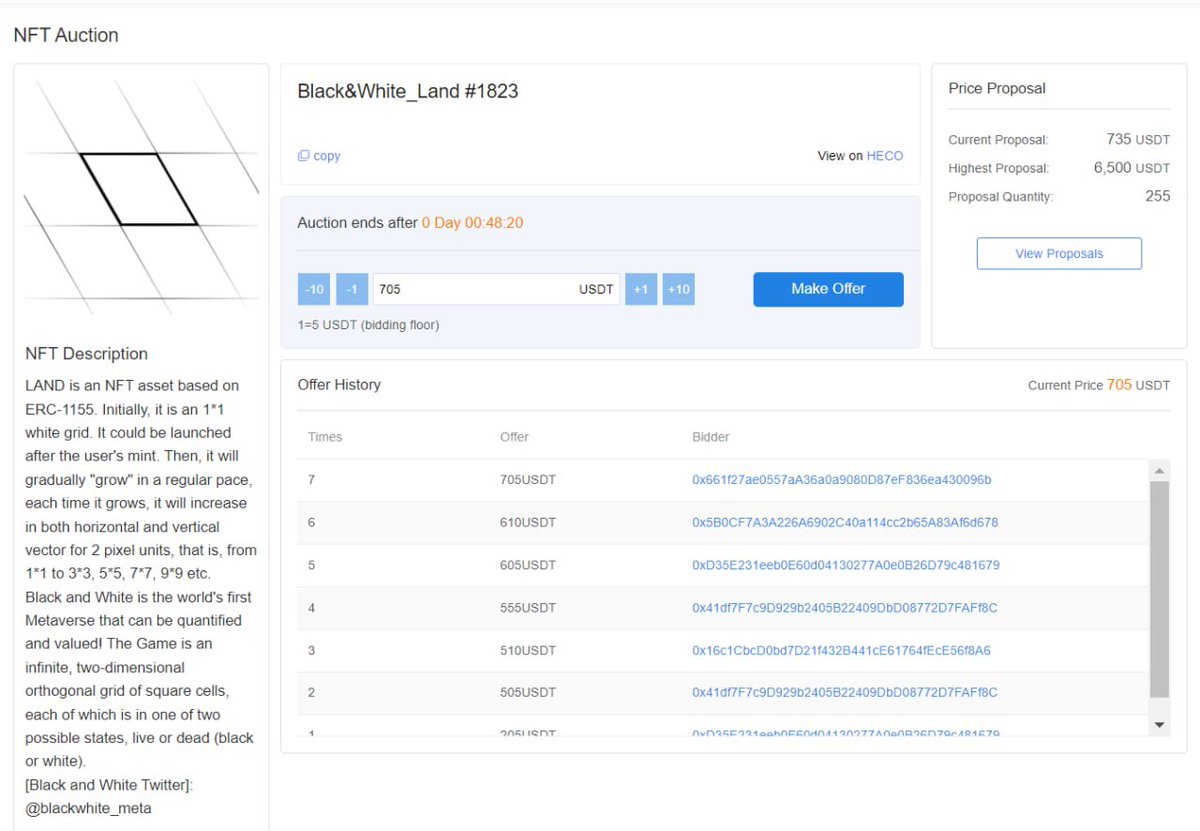Image resolution: width=1200 pixels, height=831 pixels.
Task: Click the NFT Description heading
Action: (86, 354)
